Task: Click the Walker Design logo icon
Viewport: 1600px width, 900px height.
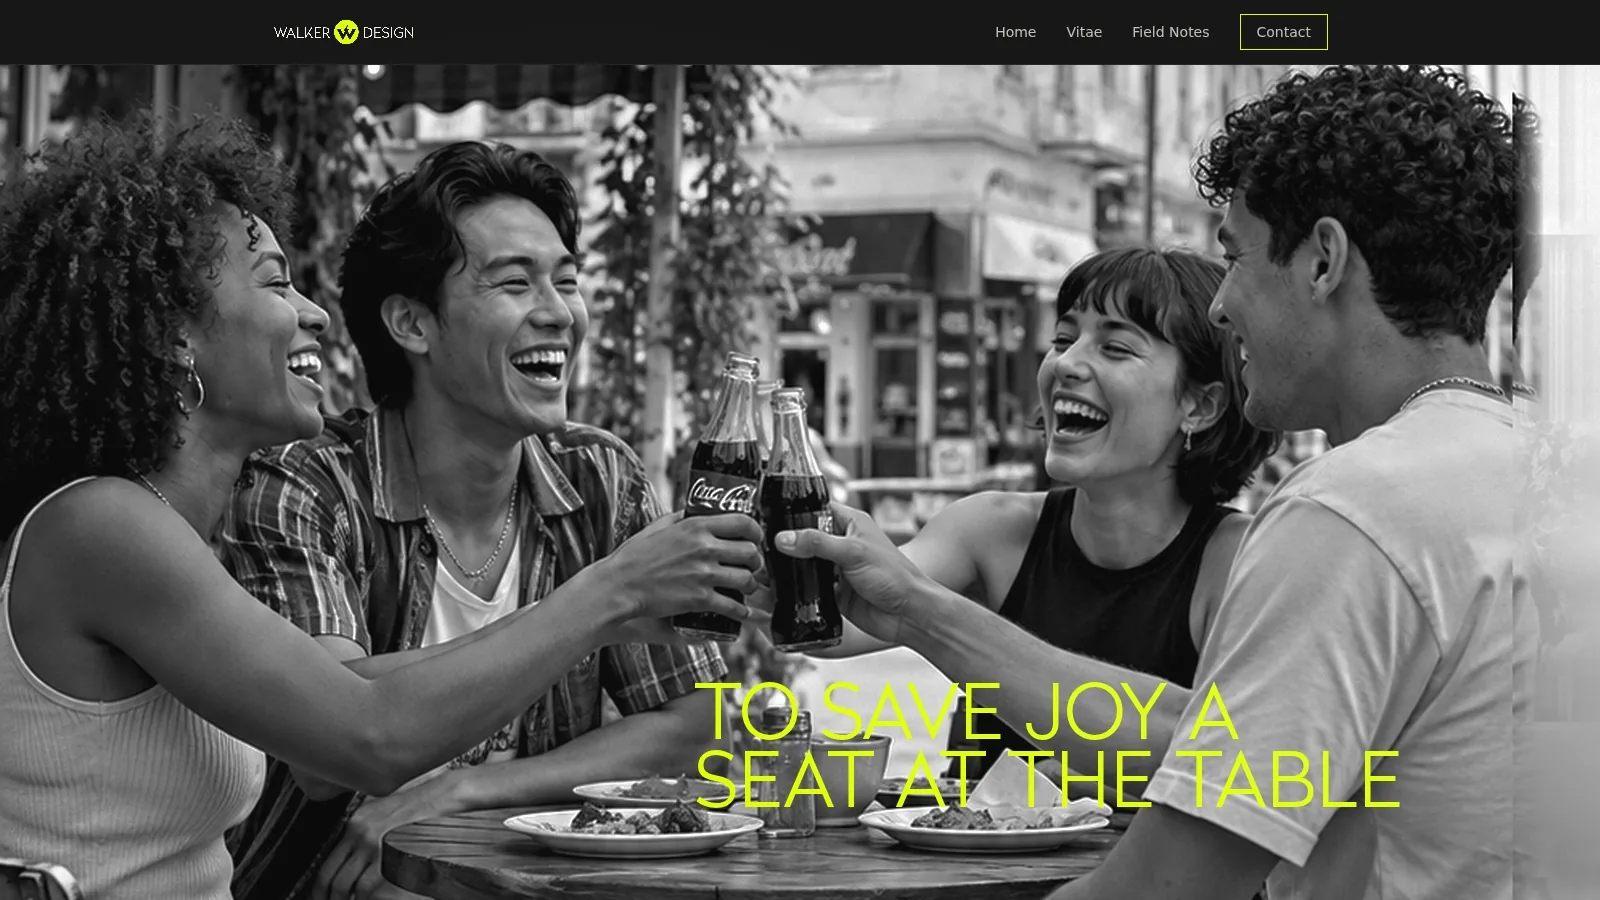Action: pyautogui.click(x=346, y=32)
